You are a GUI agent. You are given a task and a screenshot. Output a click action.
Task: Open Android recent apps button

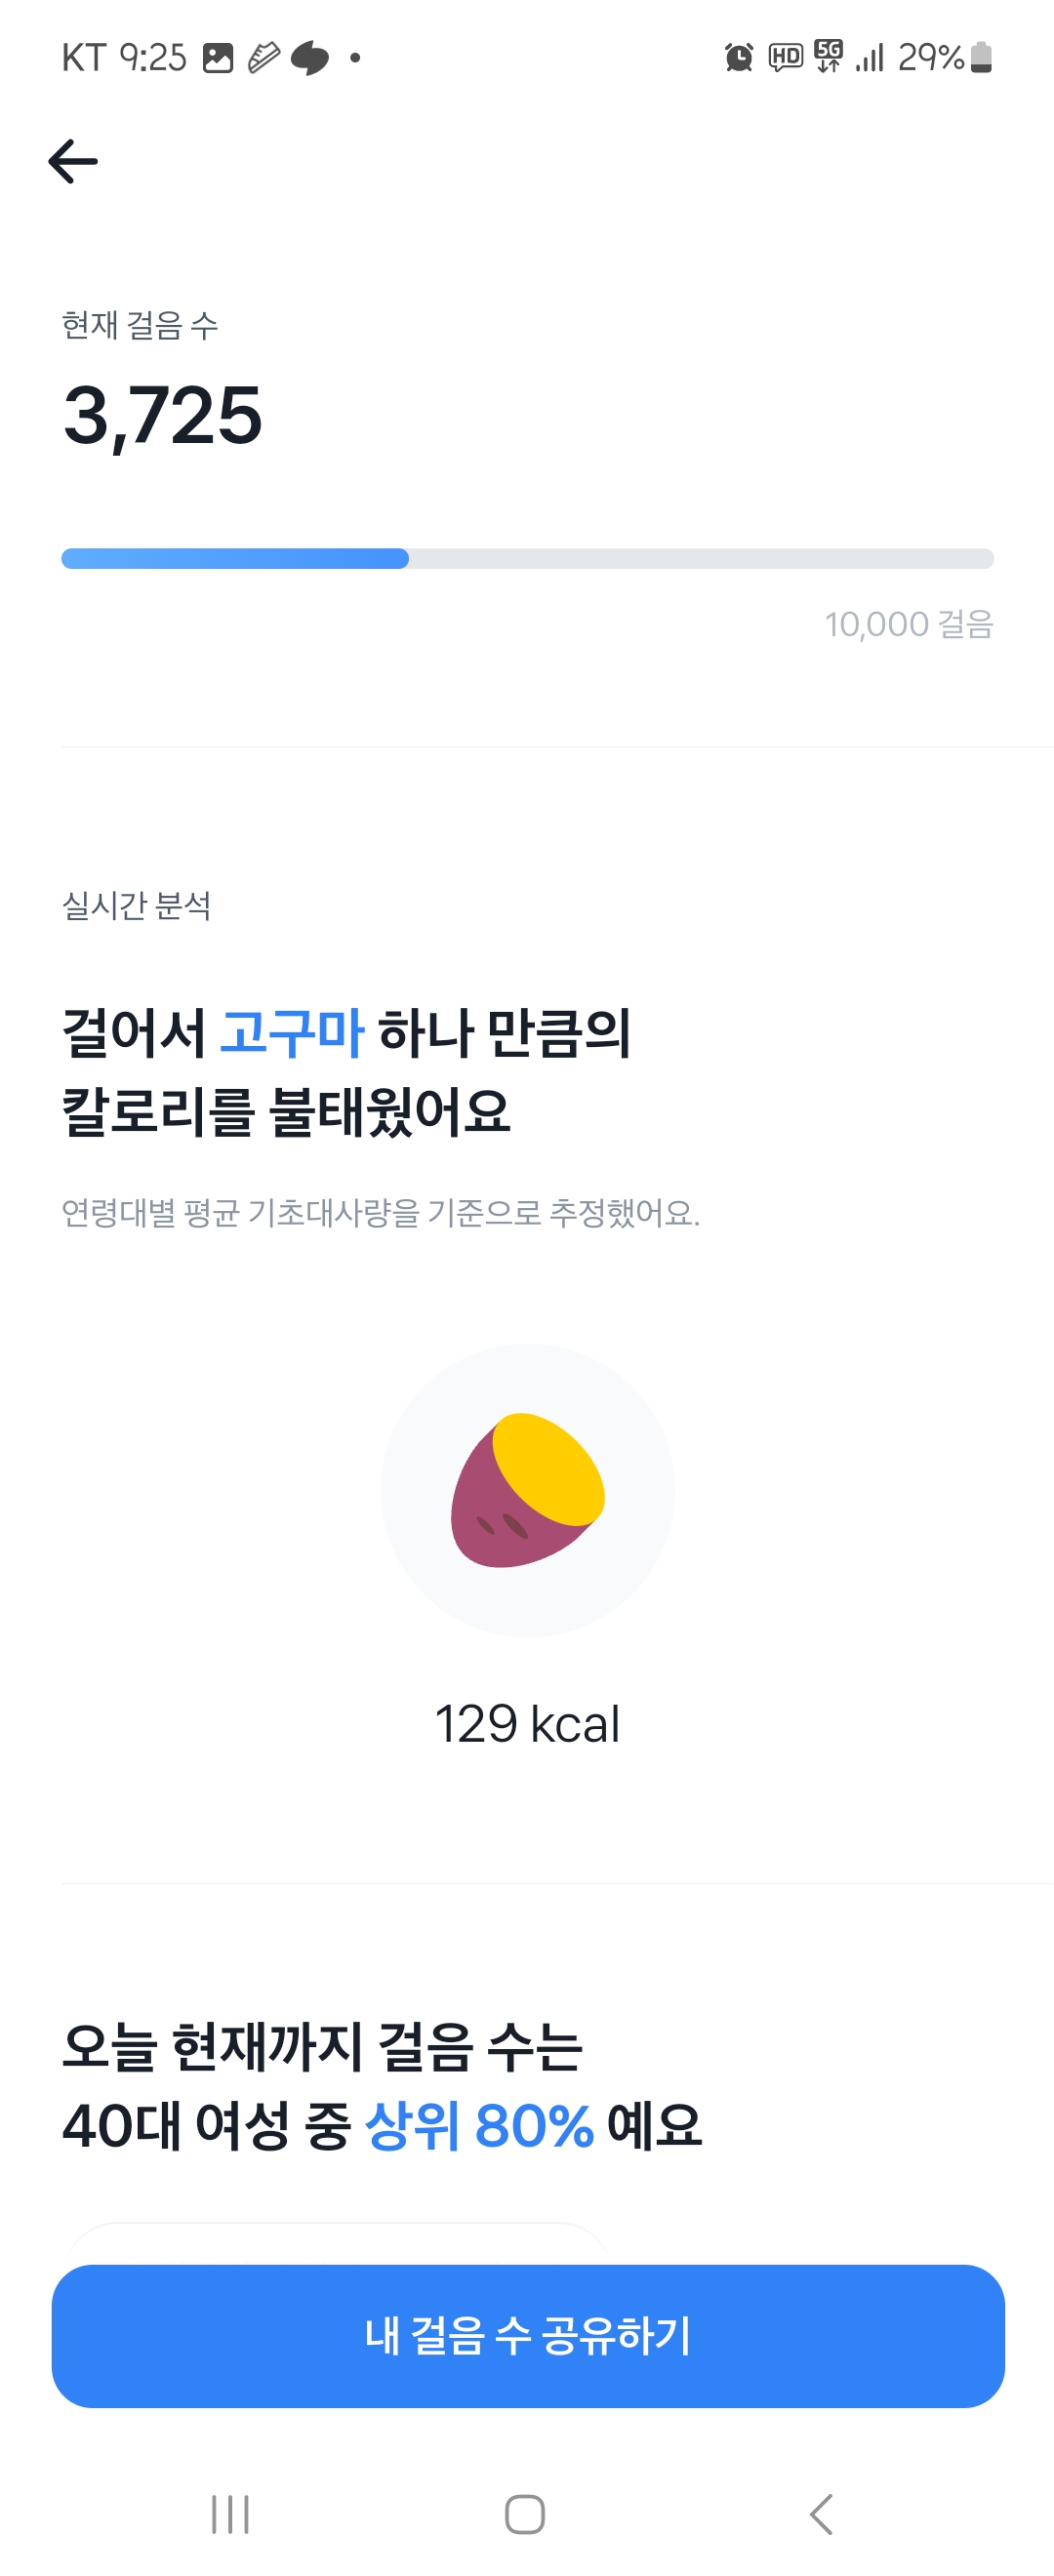(x=230, y=2514)
